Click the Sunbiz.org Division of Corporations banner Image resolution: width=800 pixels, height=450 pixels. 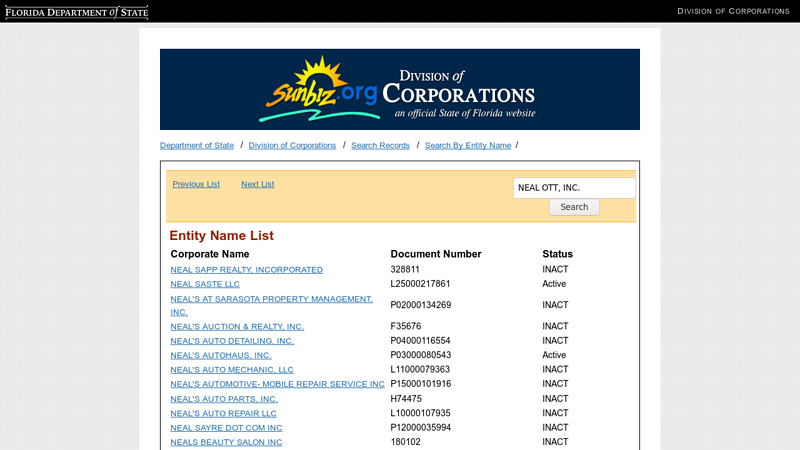pos(399,89)
